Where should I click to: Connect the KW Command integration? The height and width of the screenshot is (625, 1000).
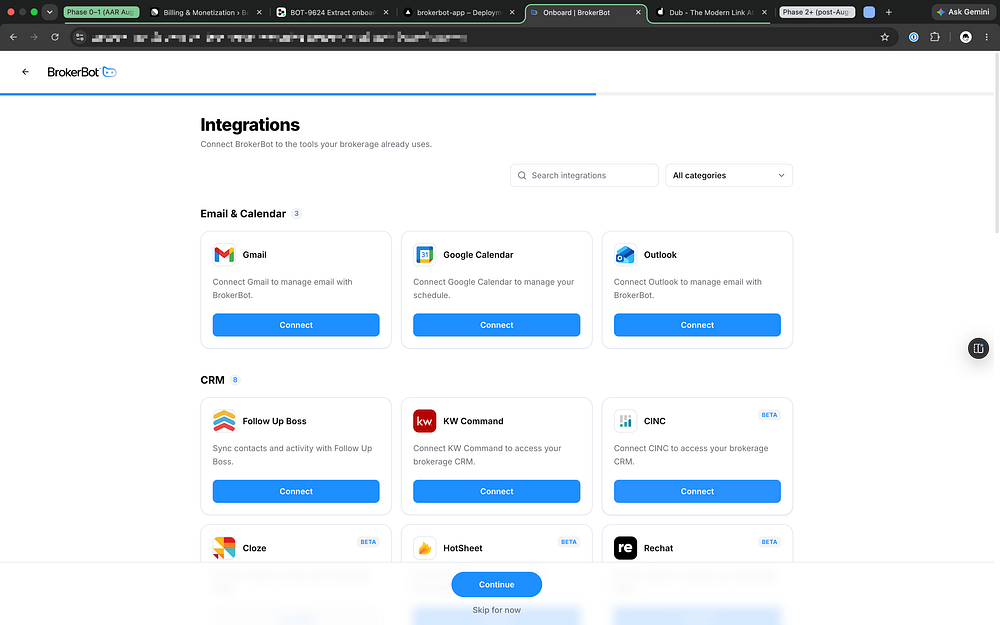tap(497, 491)
